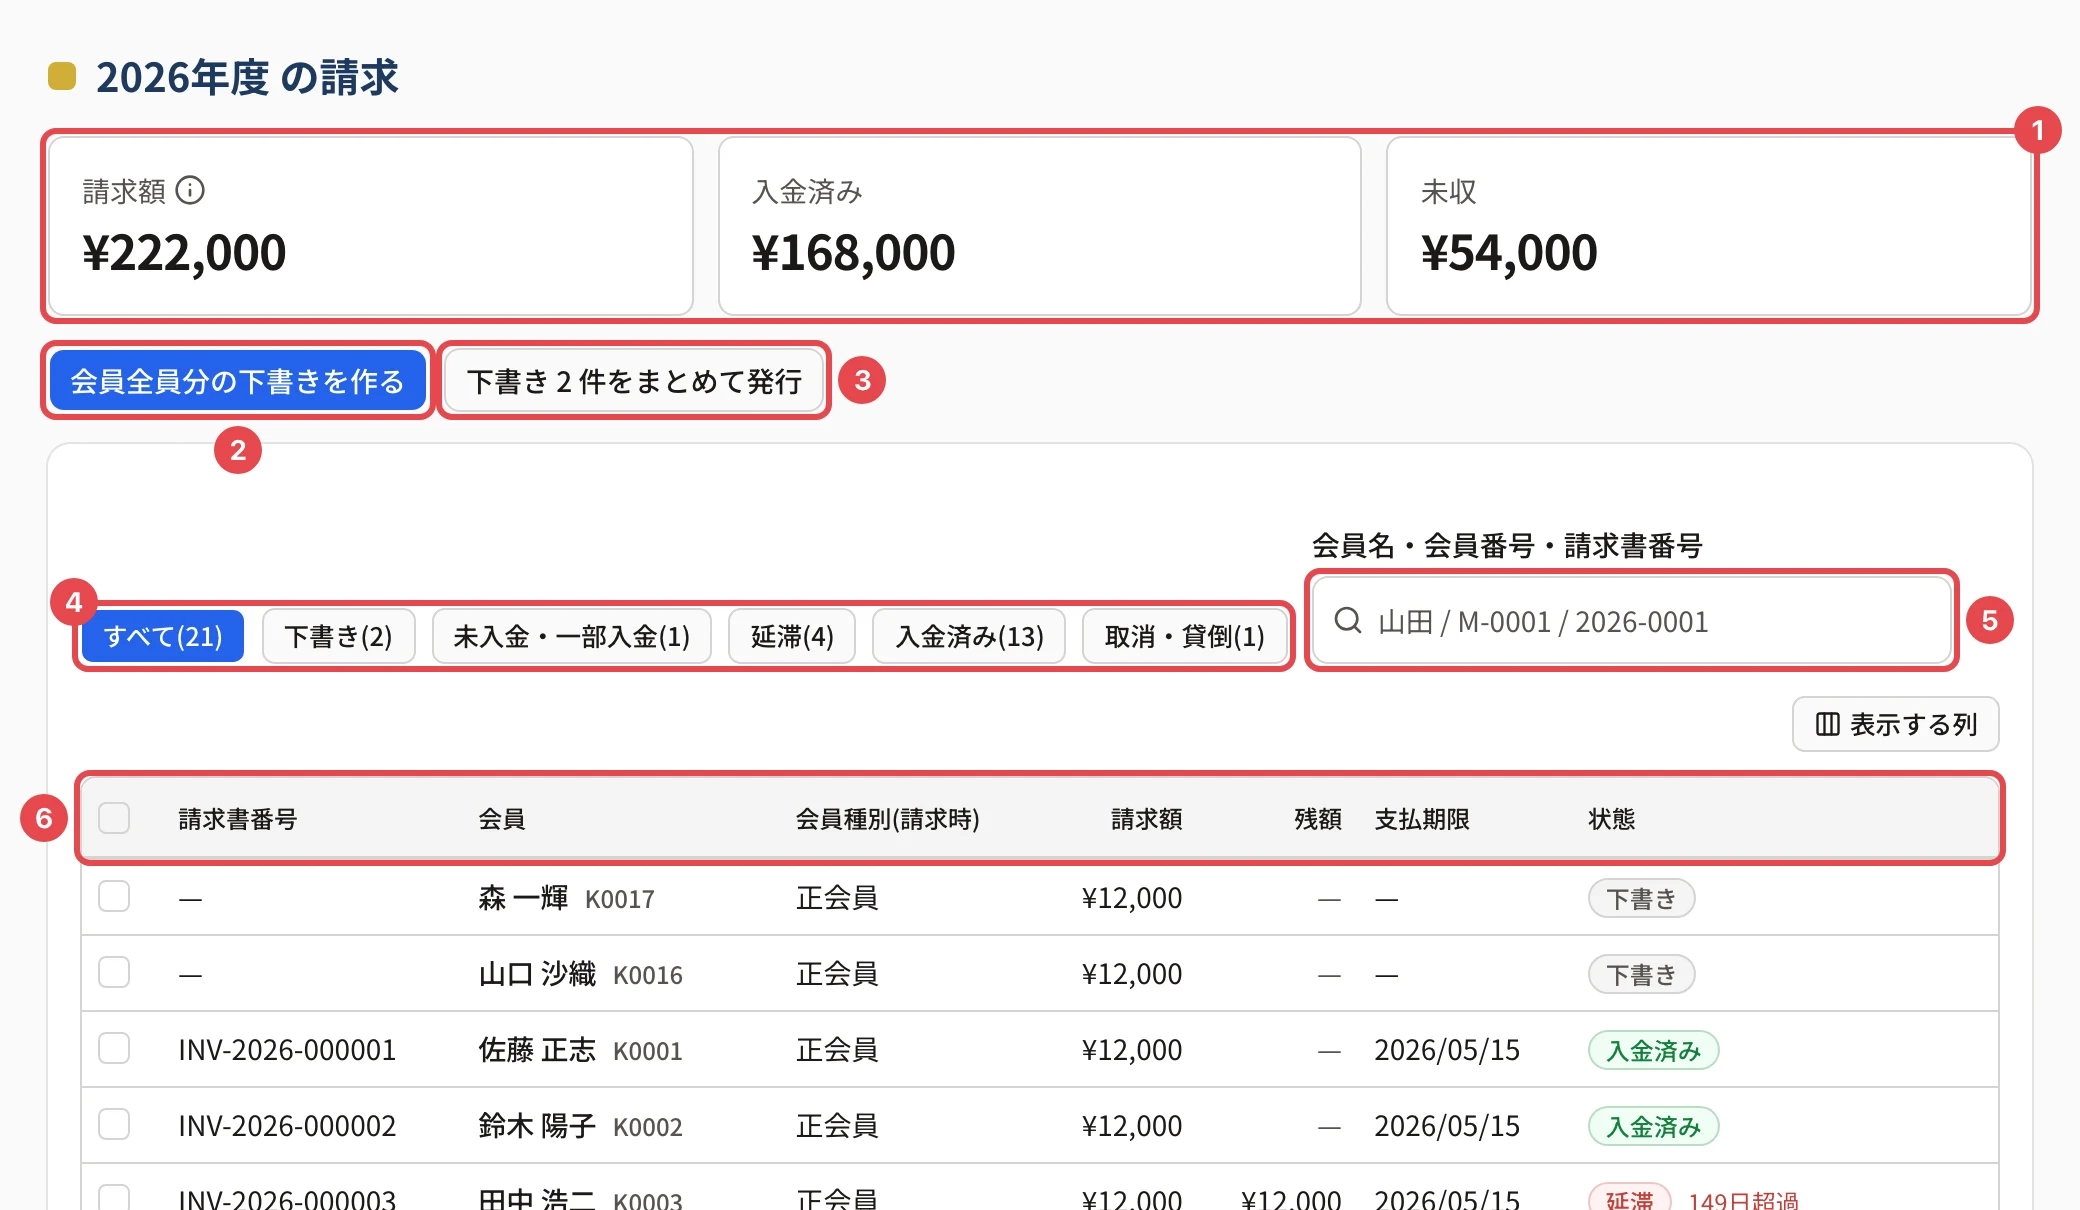Click member number K0002
Screen dimensions: 2080x1210
[x=648, y=1127]
